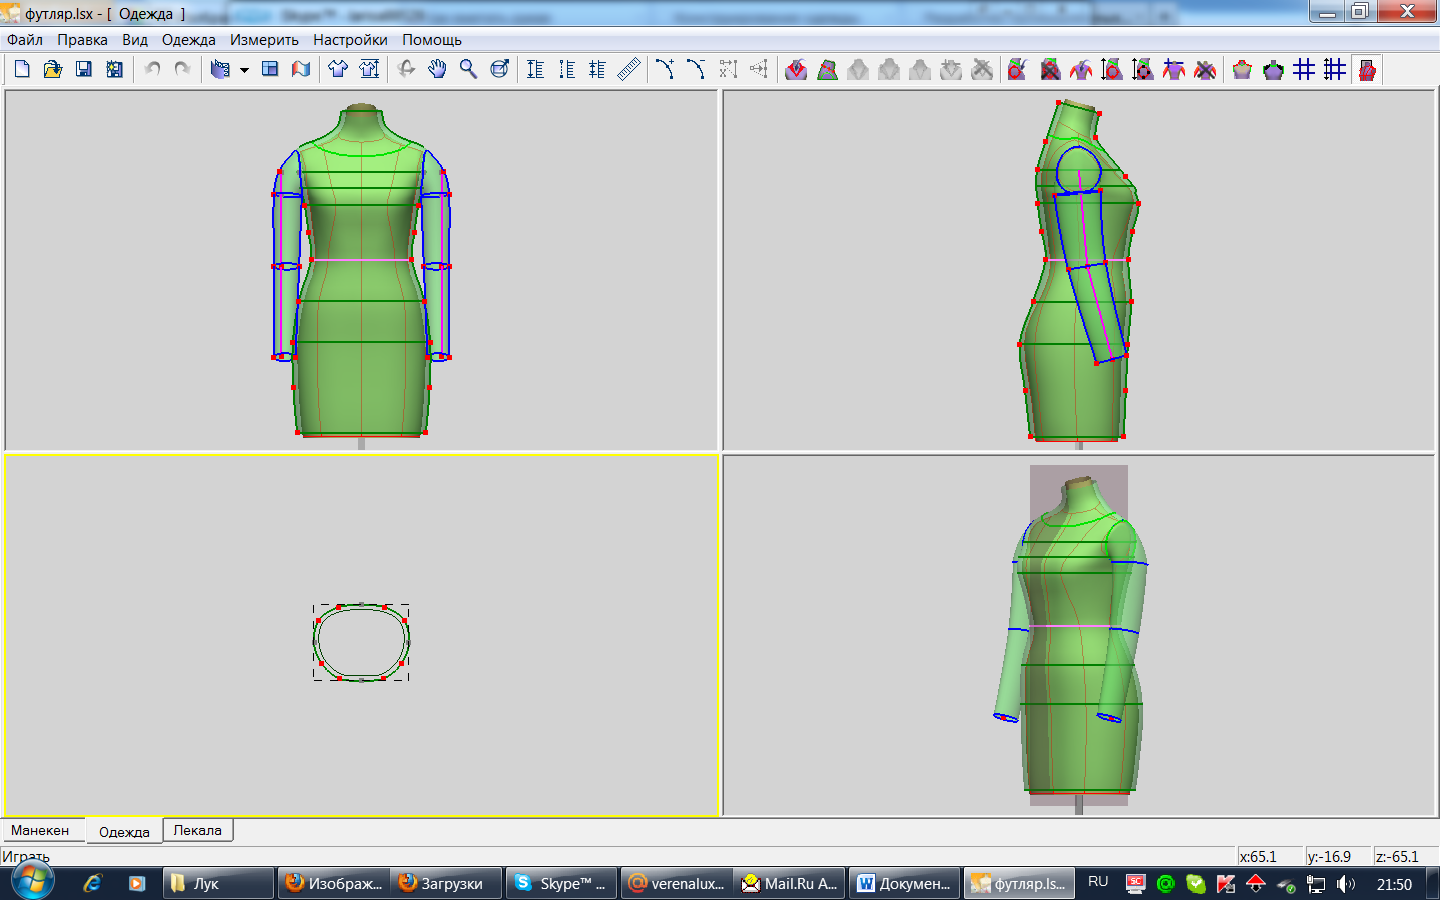This screenshot has width=1440, height=900.
Task: Click the Undo arrow icon
Action: [x=152, y=69]
